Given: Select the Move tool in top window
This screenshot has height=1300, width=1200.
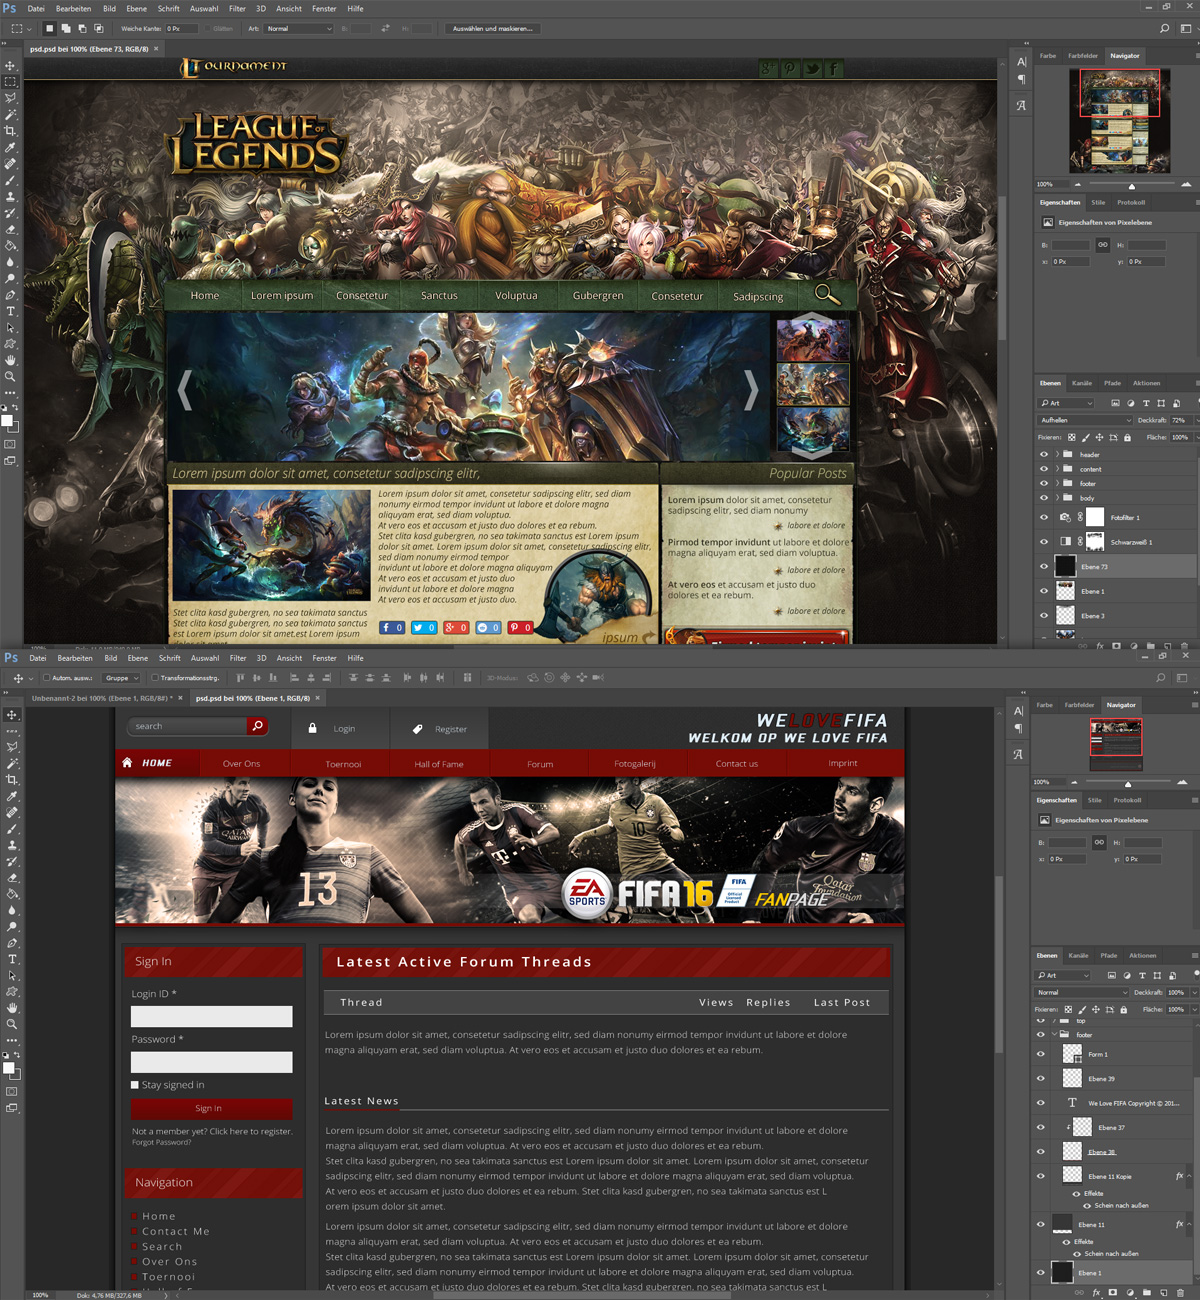Looking at the screenshot, I should (x=11, y=66).
